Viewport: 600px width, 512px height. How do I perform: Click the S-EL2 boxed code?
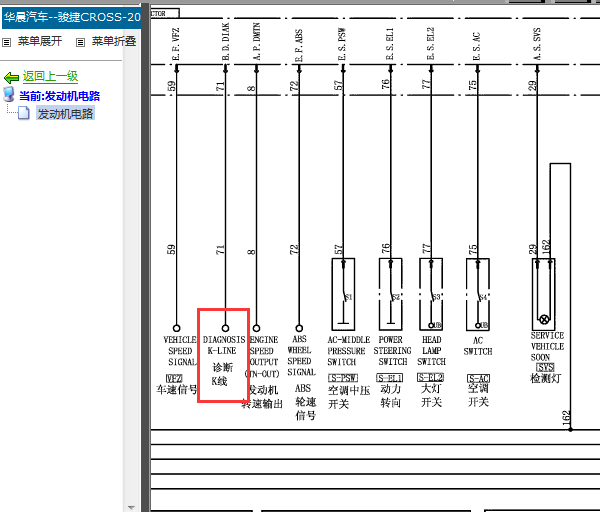(x=430, y=378)
